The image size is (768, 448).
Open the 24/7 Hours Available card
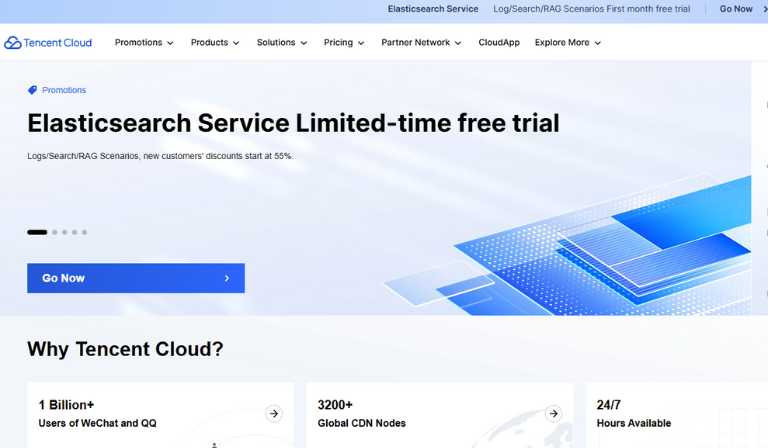pos(677,415)
